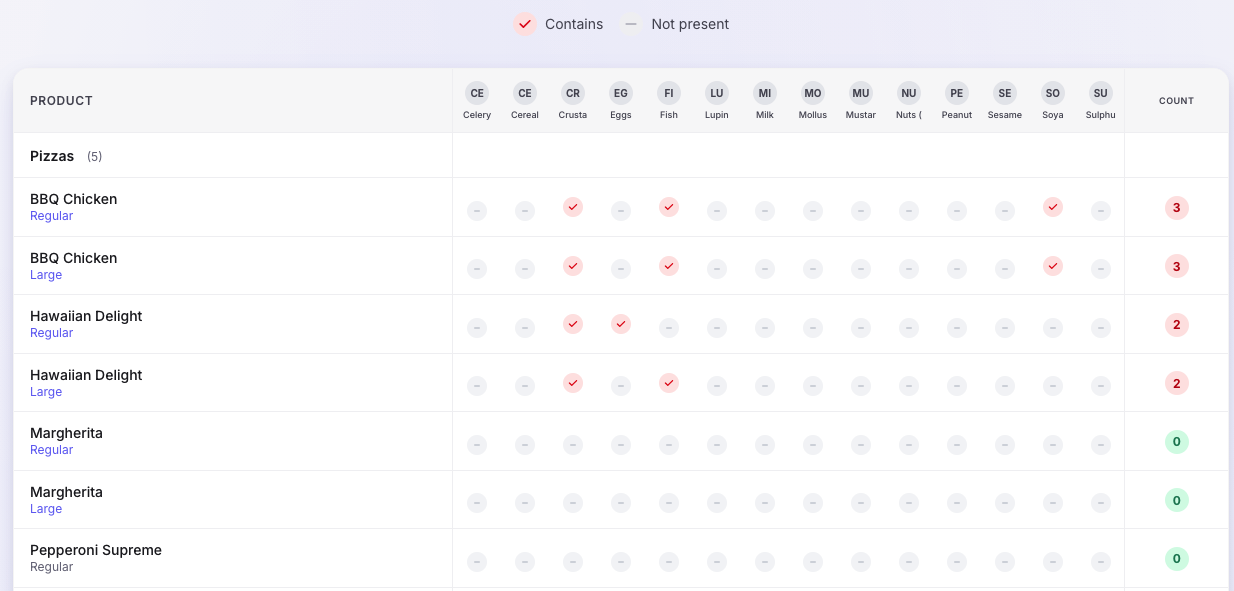Click the COUNT column header
This screenshot has height=591, width=1234.
(x=1176, y=100)
